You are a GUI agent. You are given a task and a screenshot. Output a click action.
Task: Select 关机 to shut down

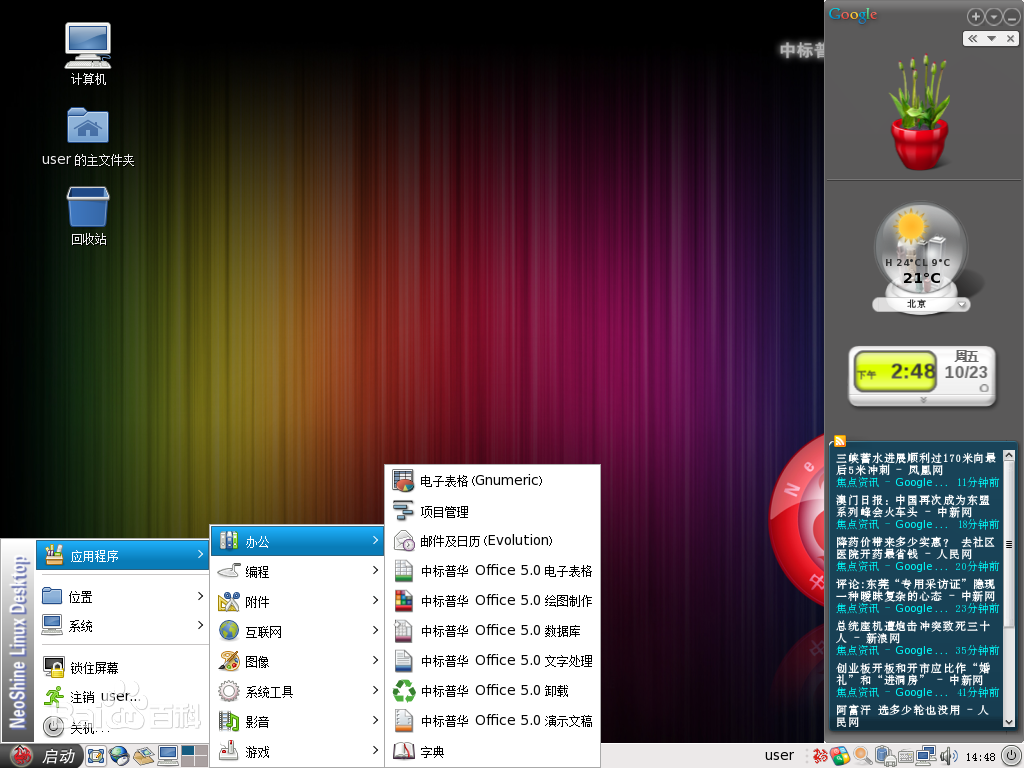[122, 727]
